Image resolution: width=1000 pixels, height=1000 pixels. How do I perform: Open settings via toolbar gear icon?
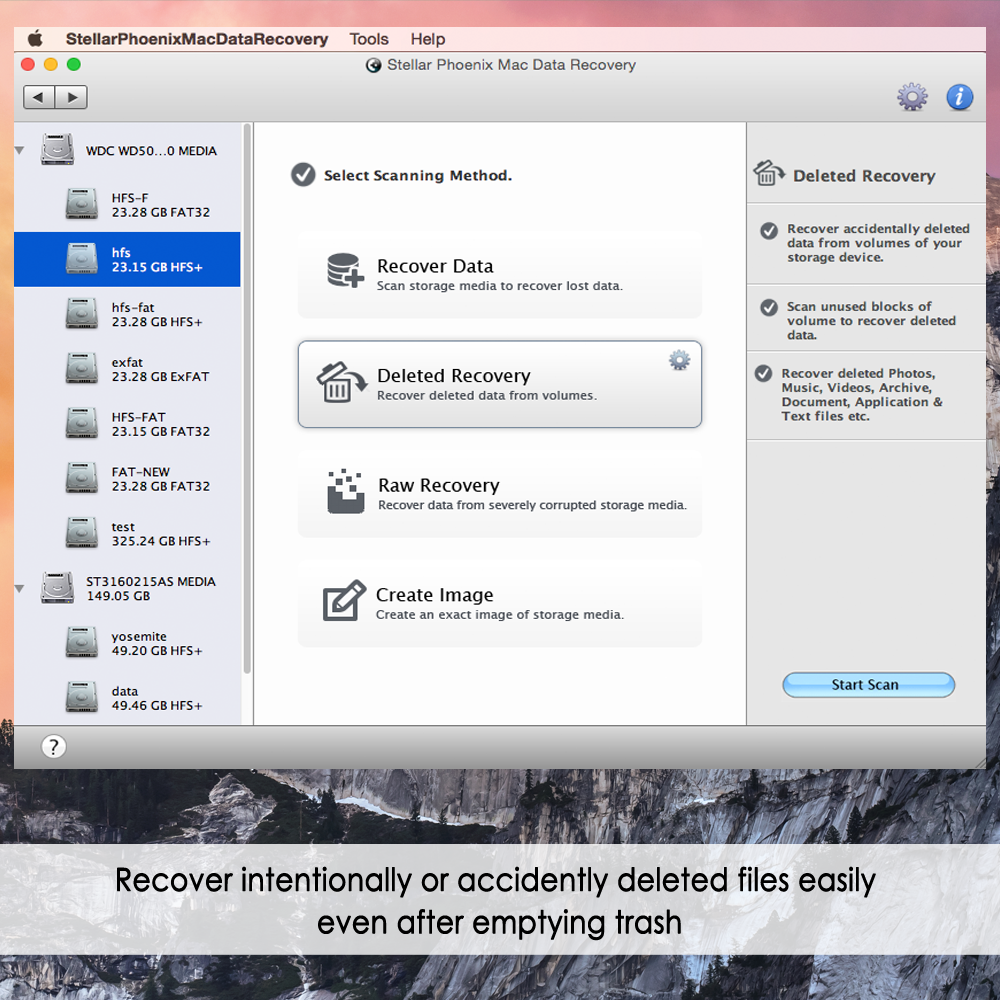pos(912,97)
